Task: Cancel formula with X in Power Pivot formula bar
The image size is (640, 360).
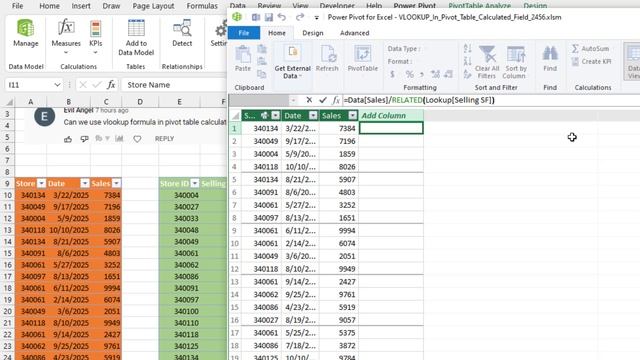Action: pos(309,100)
